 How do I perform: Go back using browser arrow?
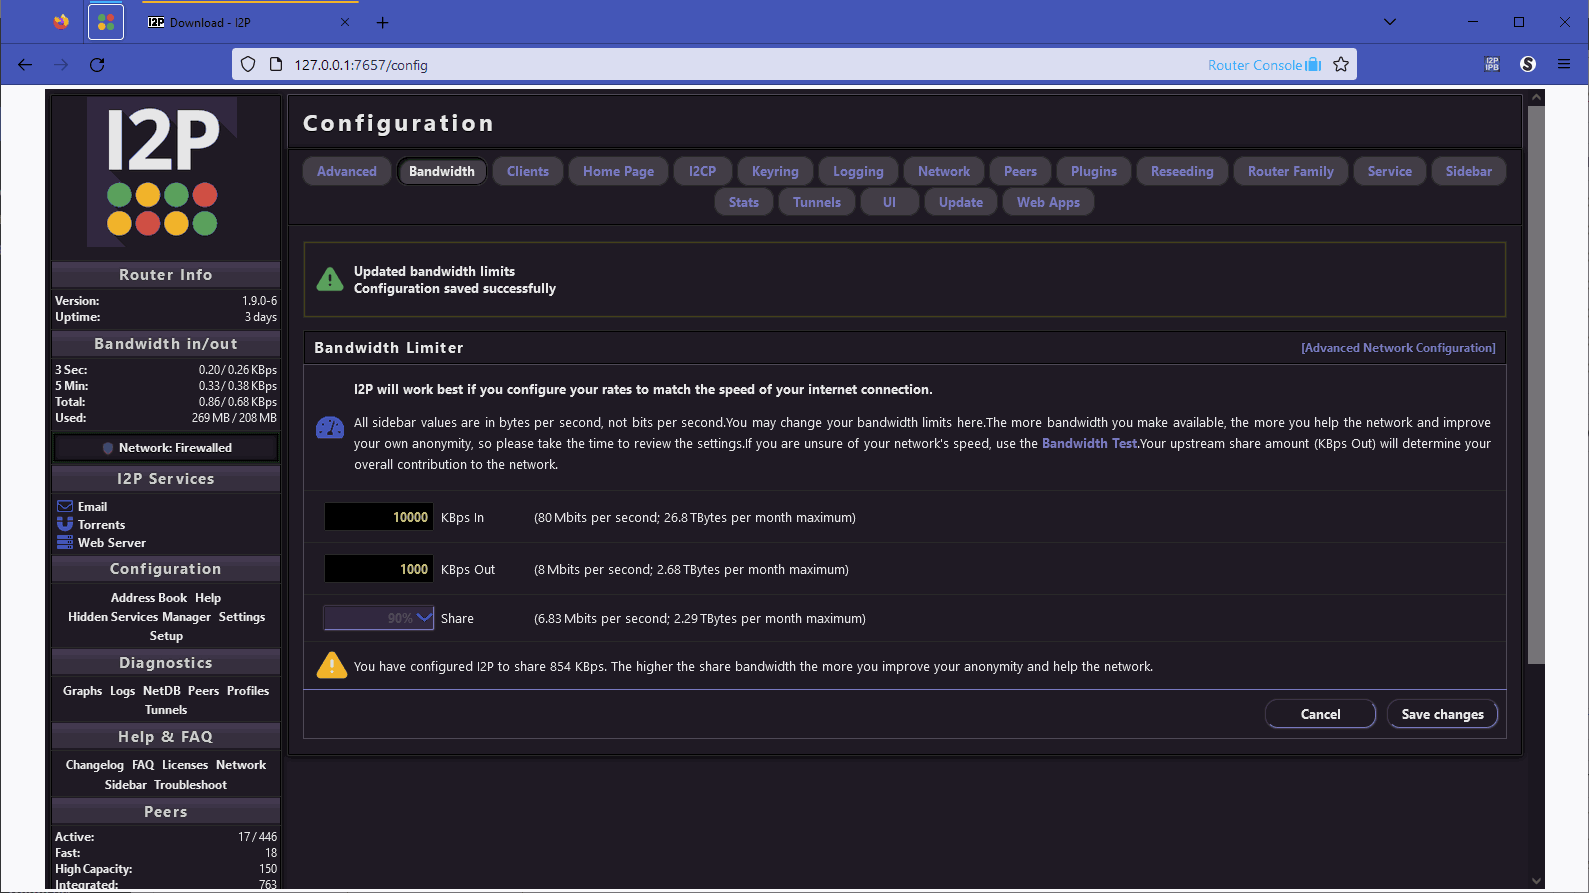(25, 65)
